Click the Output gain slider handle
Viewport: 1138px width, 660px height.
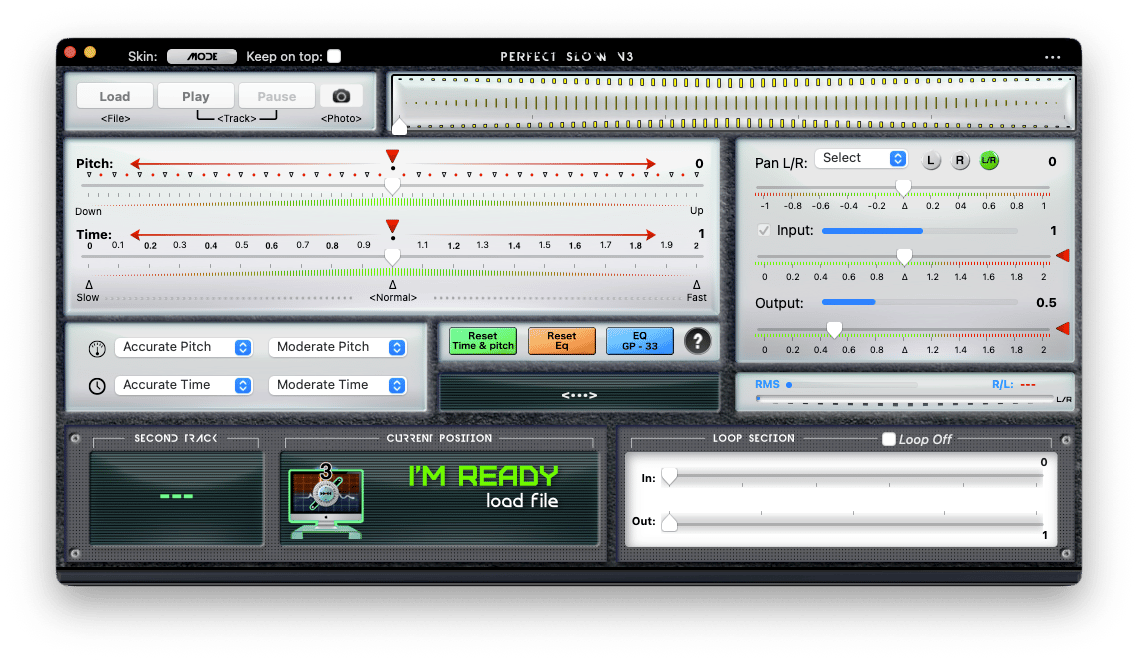(834, 330)
